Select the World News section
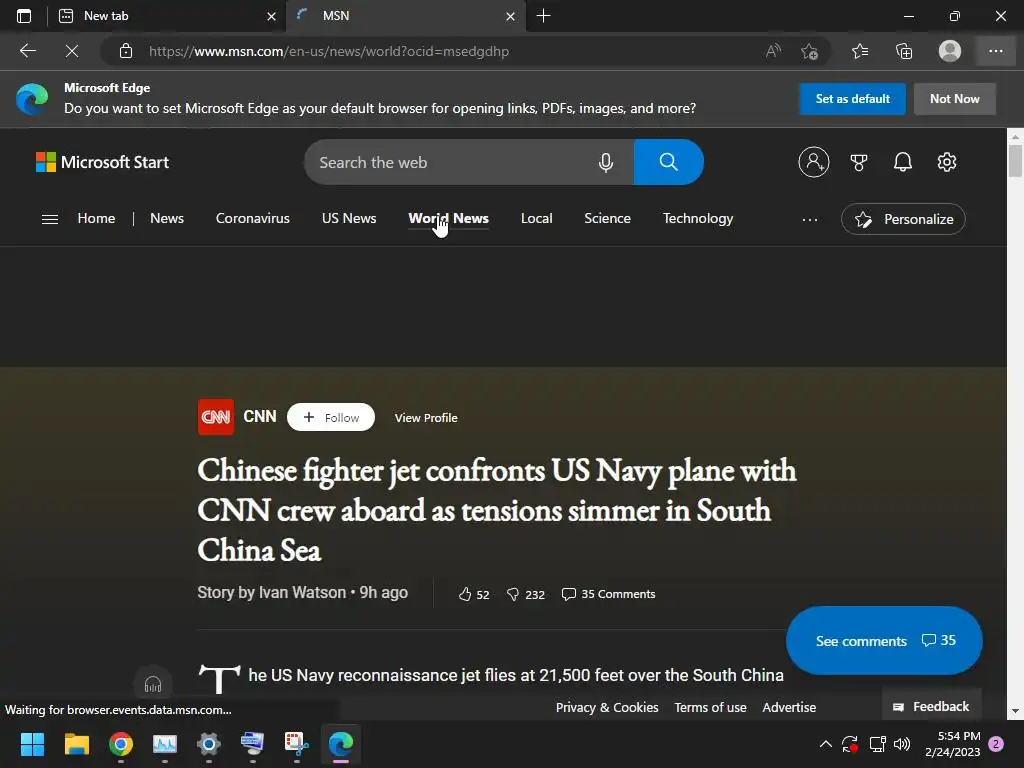The image size is (1024, 768). (x=448, y=218)
